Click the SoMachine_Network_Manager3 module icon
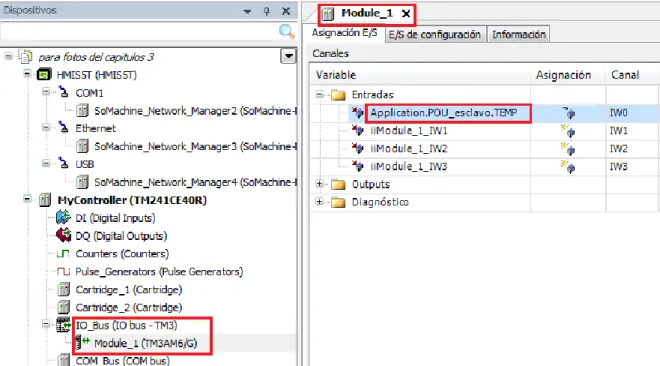The width and height of the screenshot is (660, 366). point(82,146)
